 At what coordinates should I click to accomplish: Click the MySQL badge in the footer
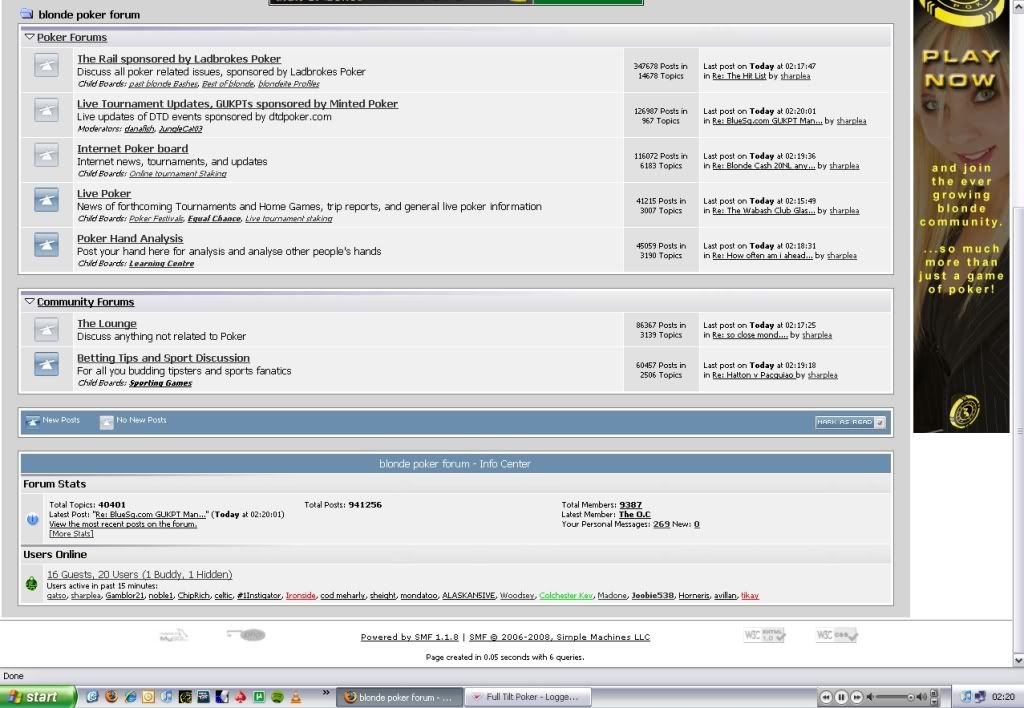[174, 635]
